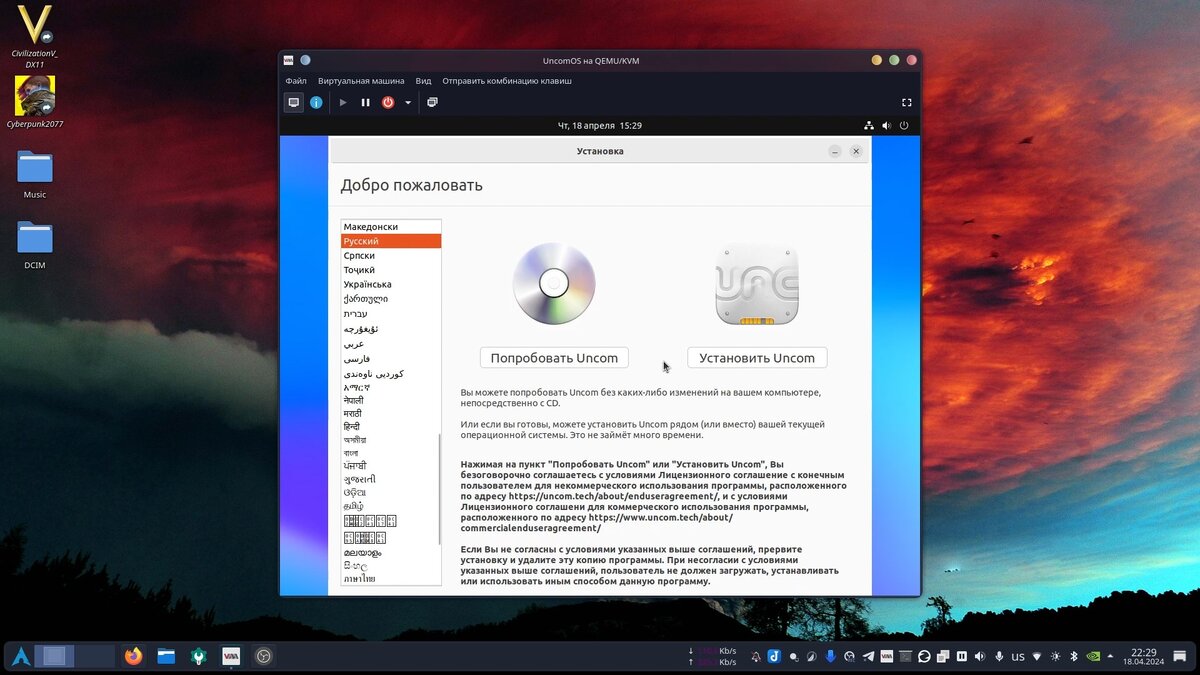This screenshot has height=675, width=1200.
Task: Select عربي language
Action: (391, 343)
